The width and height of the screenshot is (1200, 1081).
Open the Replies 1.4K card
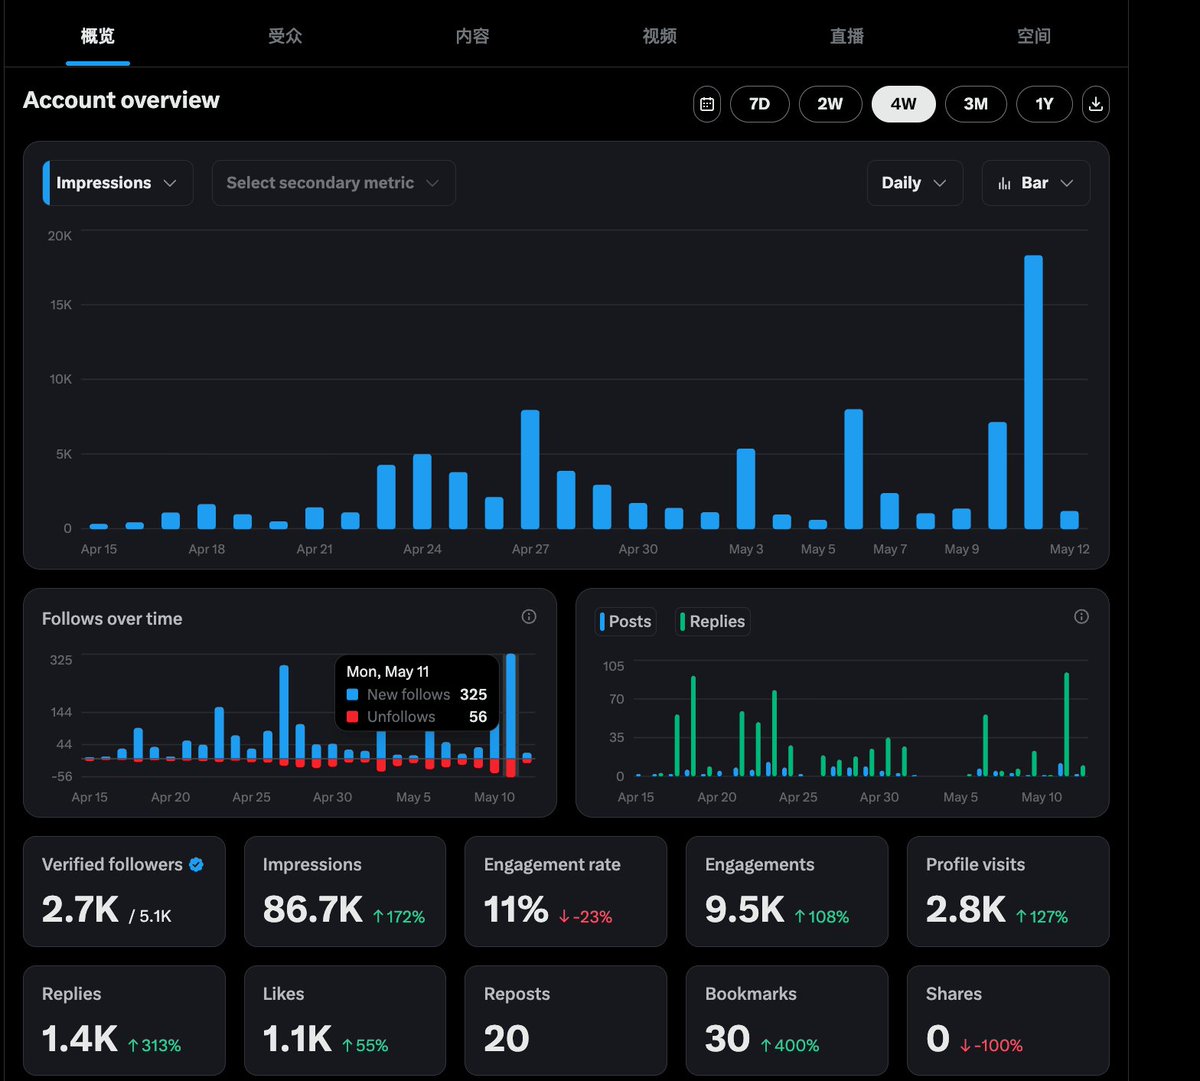click(x=125, y=1020)
